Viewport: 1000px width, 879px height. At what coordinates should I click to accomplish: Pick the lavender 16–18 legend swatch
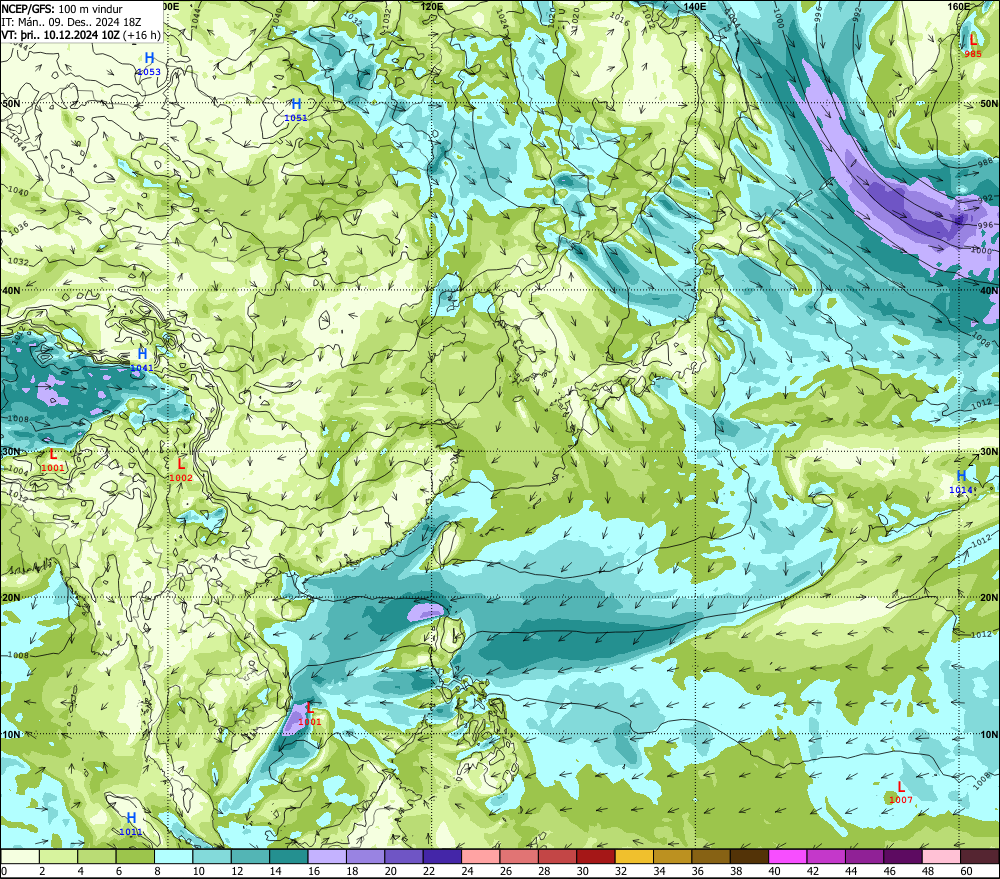[327, 857]
